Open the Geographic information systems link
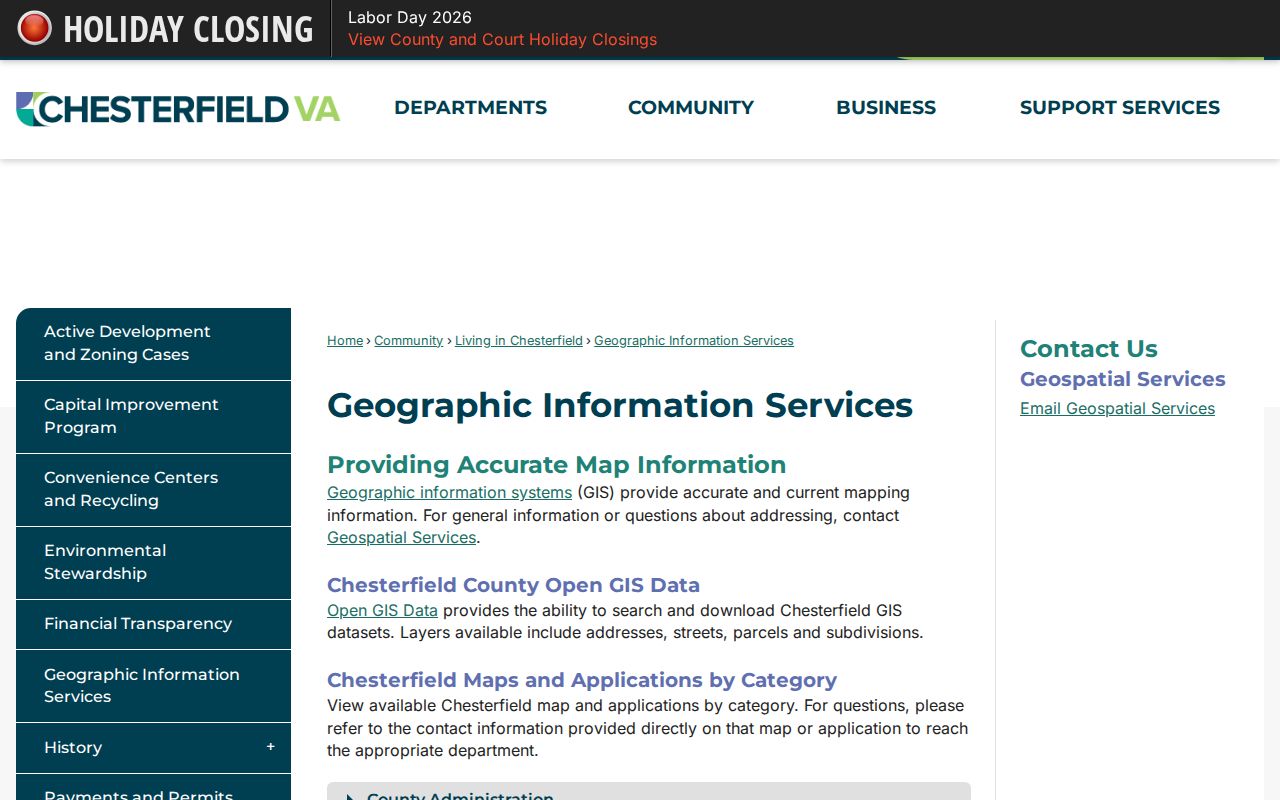 [449, 493]
